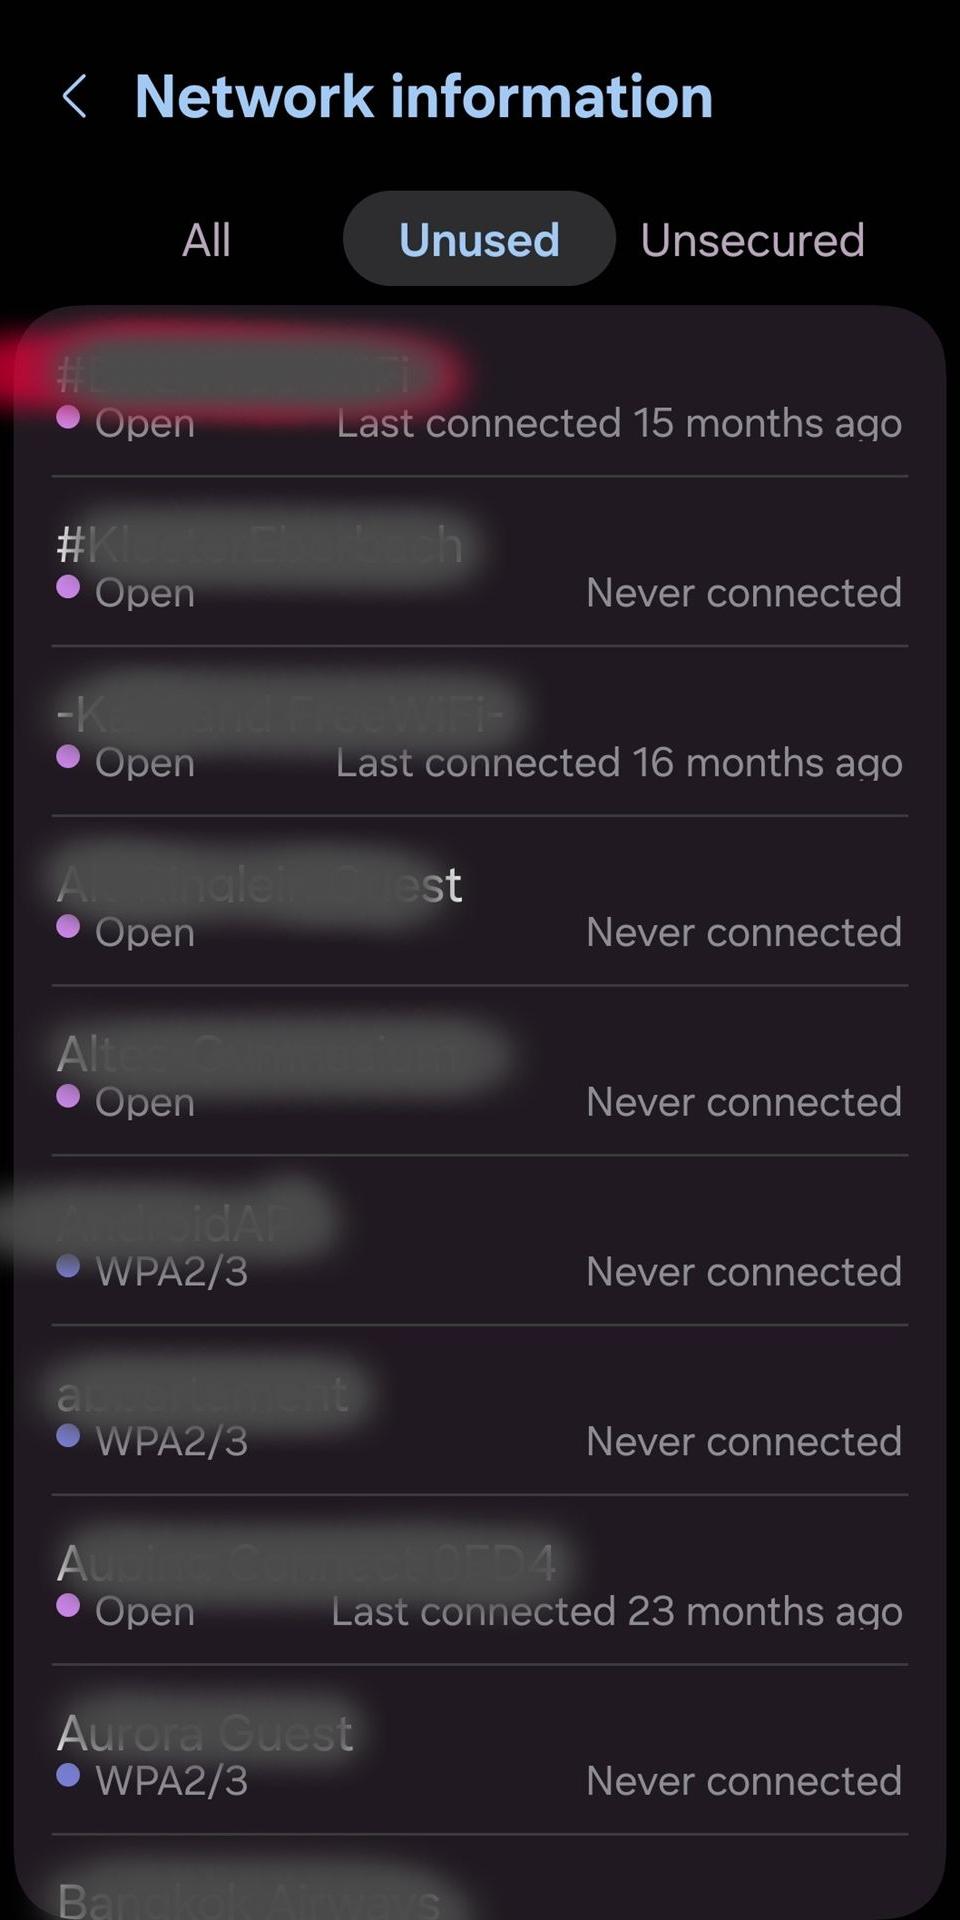Screen dimensions: 960x1920
Task: Tap the Network information title
Action: (x=423, y=97)
